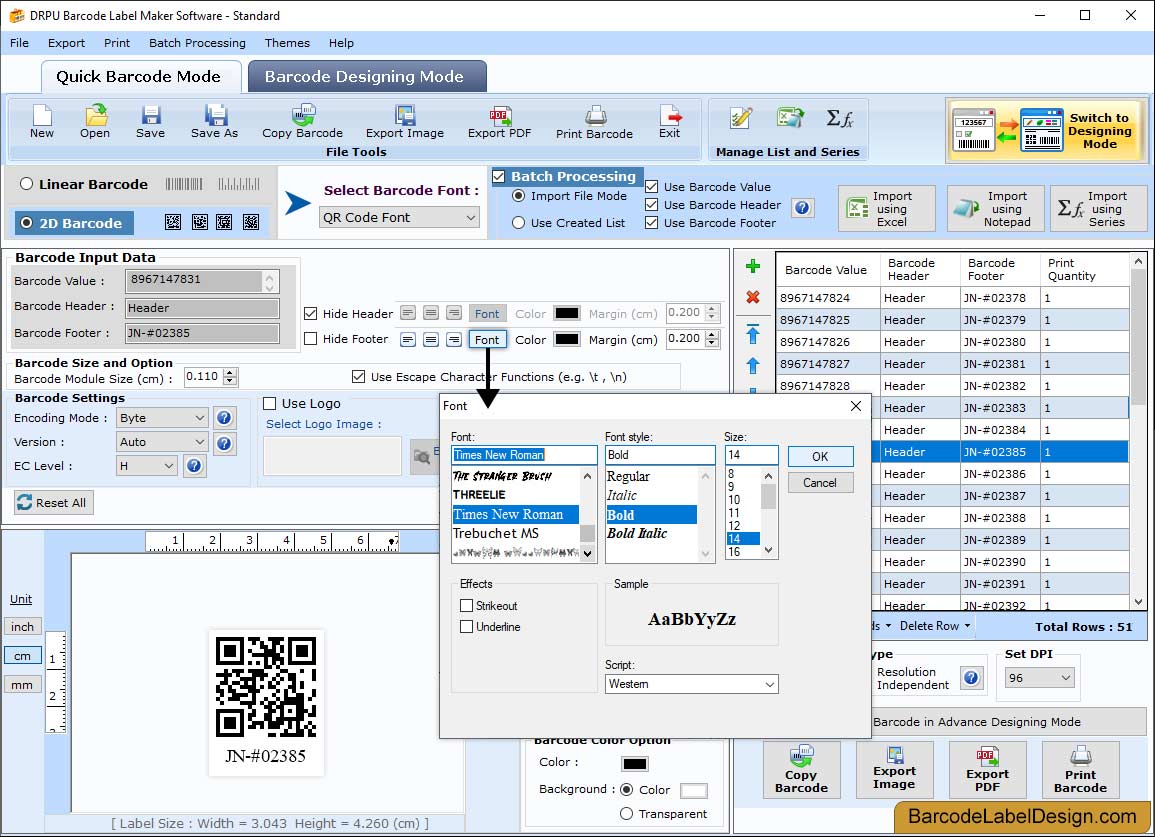
Task: Click the Barcode Color Option swatch
Action: click(635, 763)
